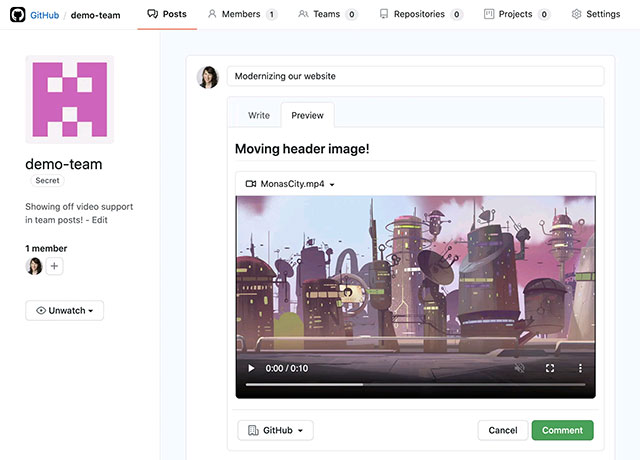Click the demo-team heading in sidebar

tap(64, 164)
